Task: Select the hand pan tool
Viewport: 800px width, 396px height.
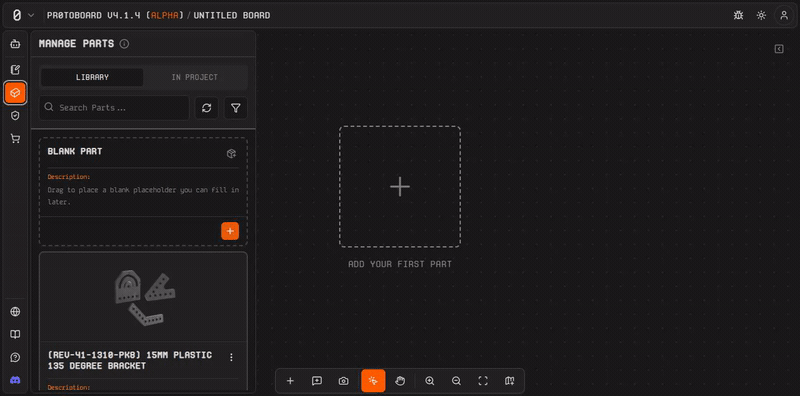Action: (x=400, y=381)
